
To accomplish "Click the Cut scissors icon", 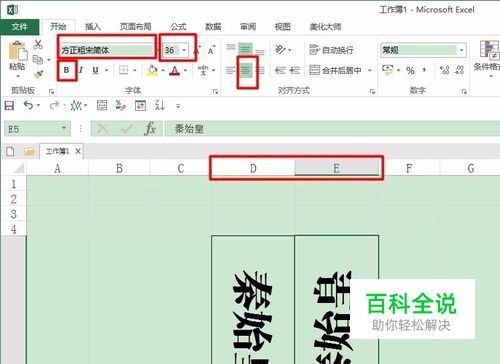I will 38,44.
